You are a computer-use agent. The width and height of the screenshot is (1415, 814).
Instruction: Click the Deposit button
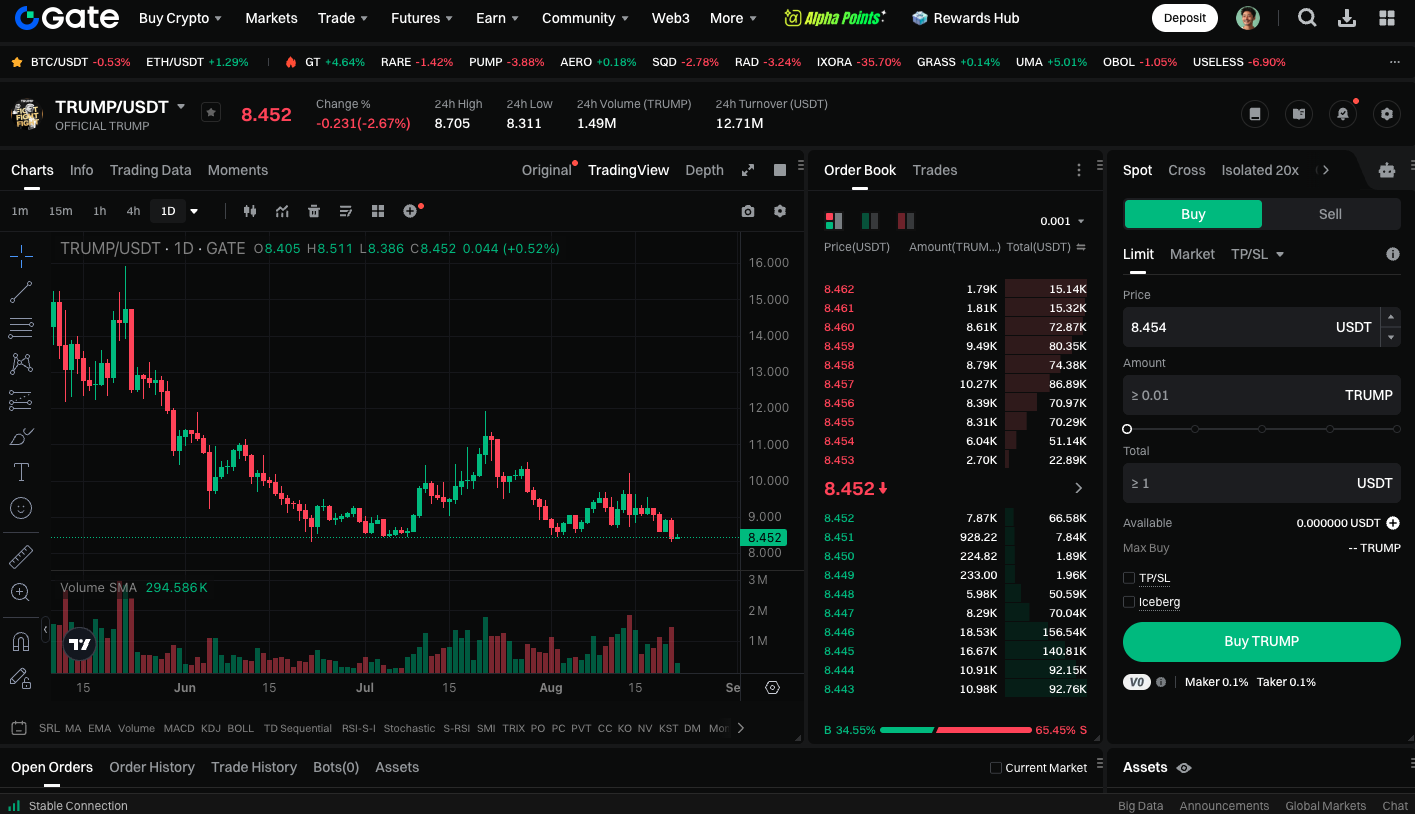coord(1185,18)
